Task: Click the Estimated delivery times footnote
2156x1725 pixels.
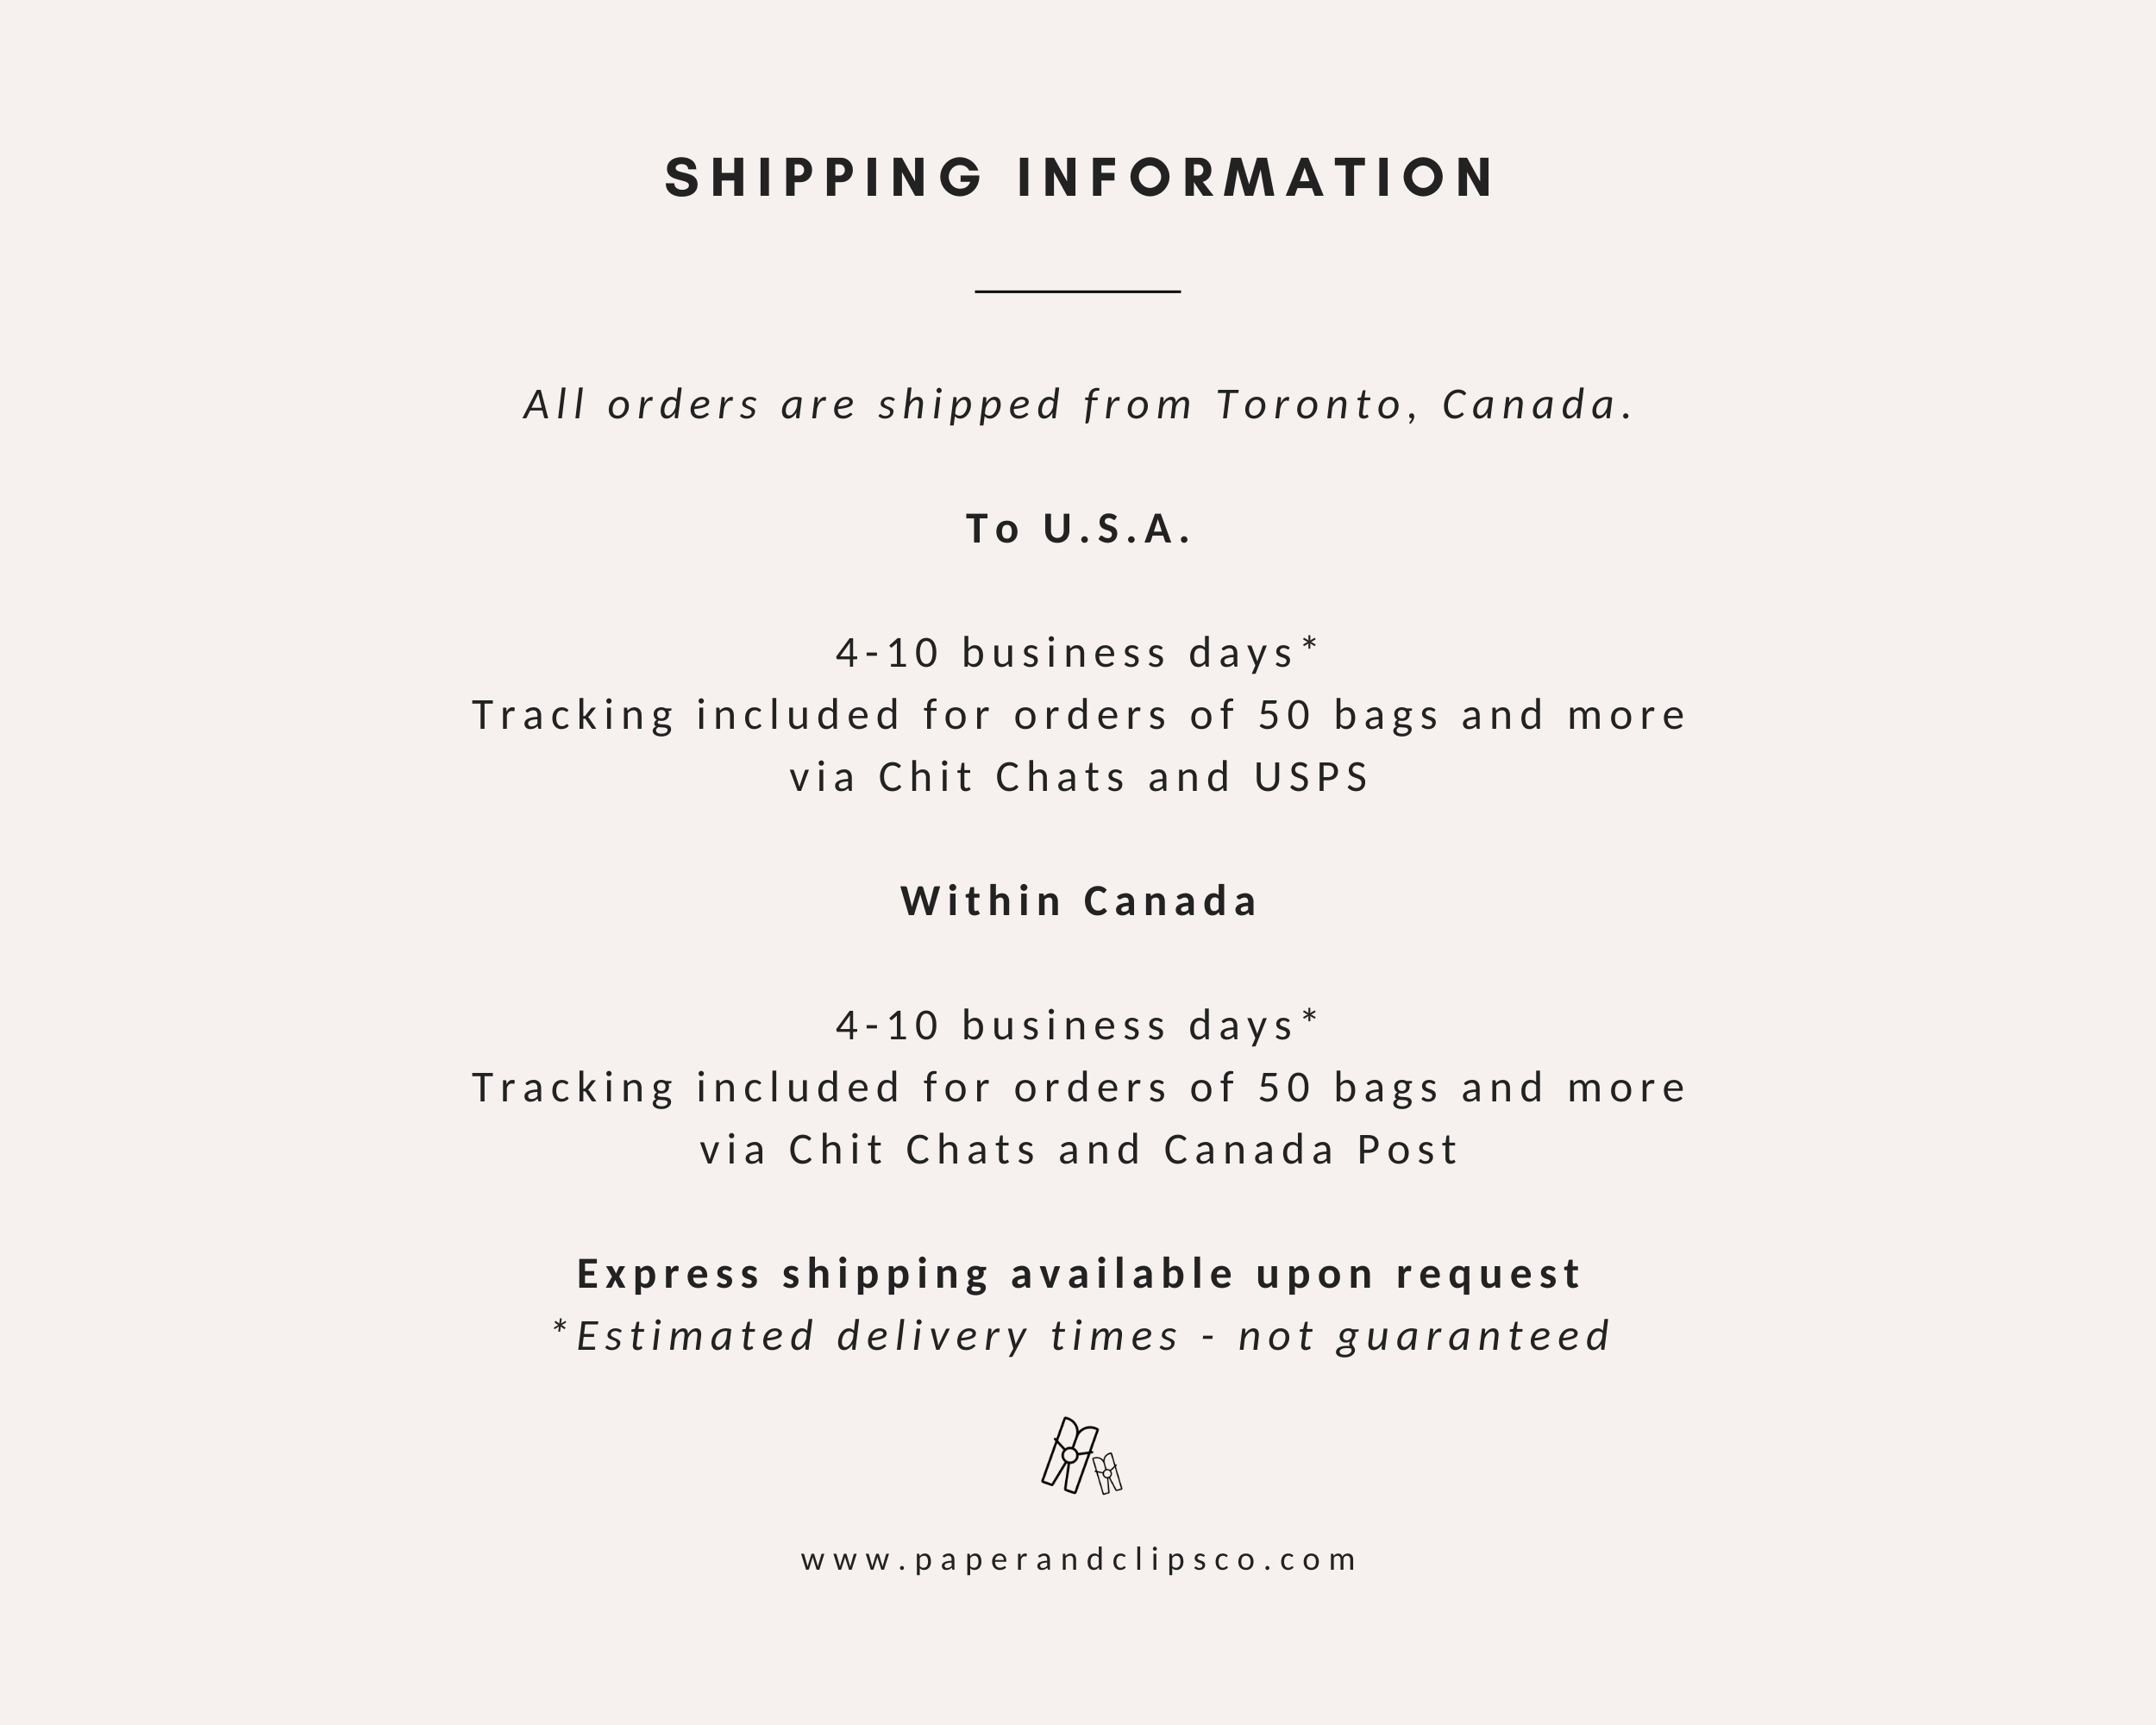Action: (1082, 1337)
